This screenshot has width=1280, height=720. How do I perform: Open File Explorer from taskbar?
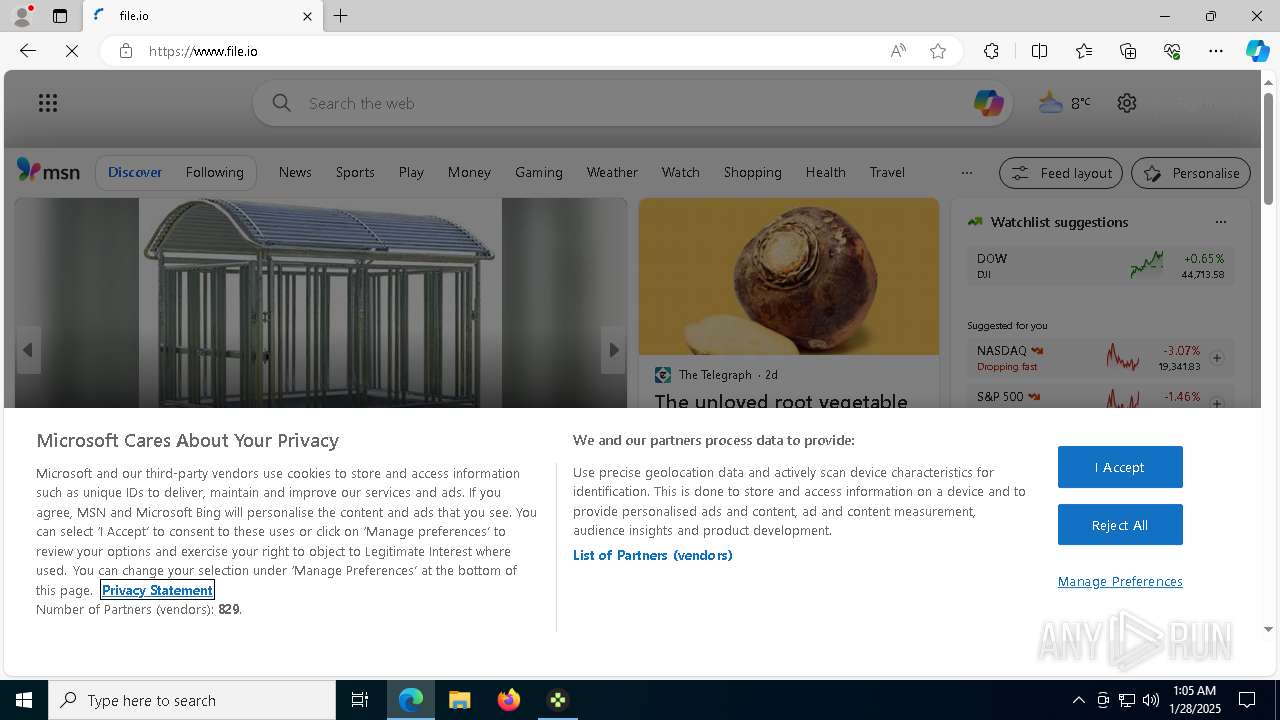pos(459,700)
